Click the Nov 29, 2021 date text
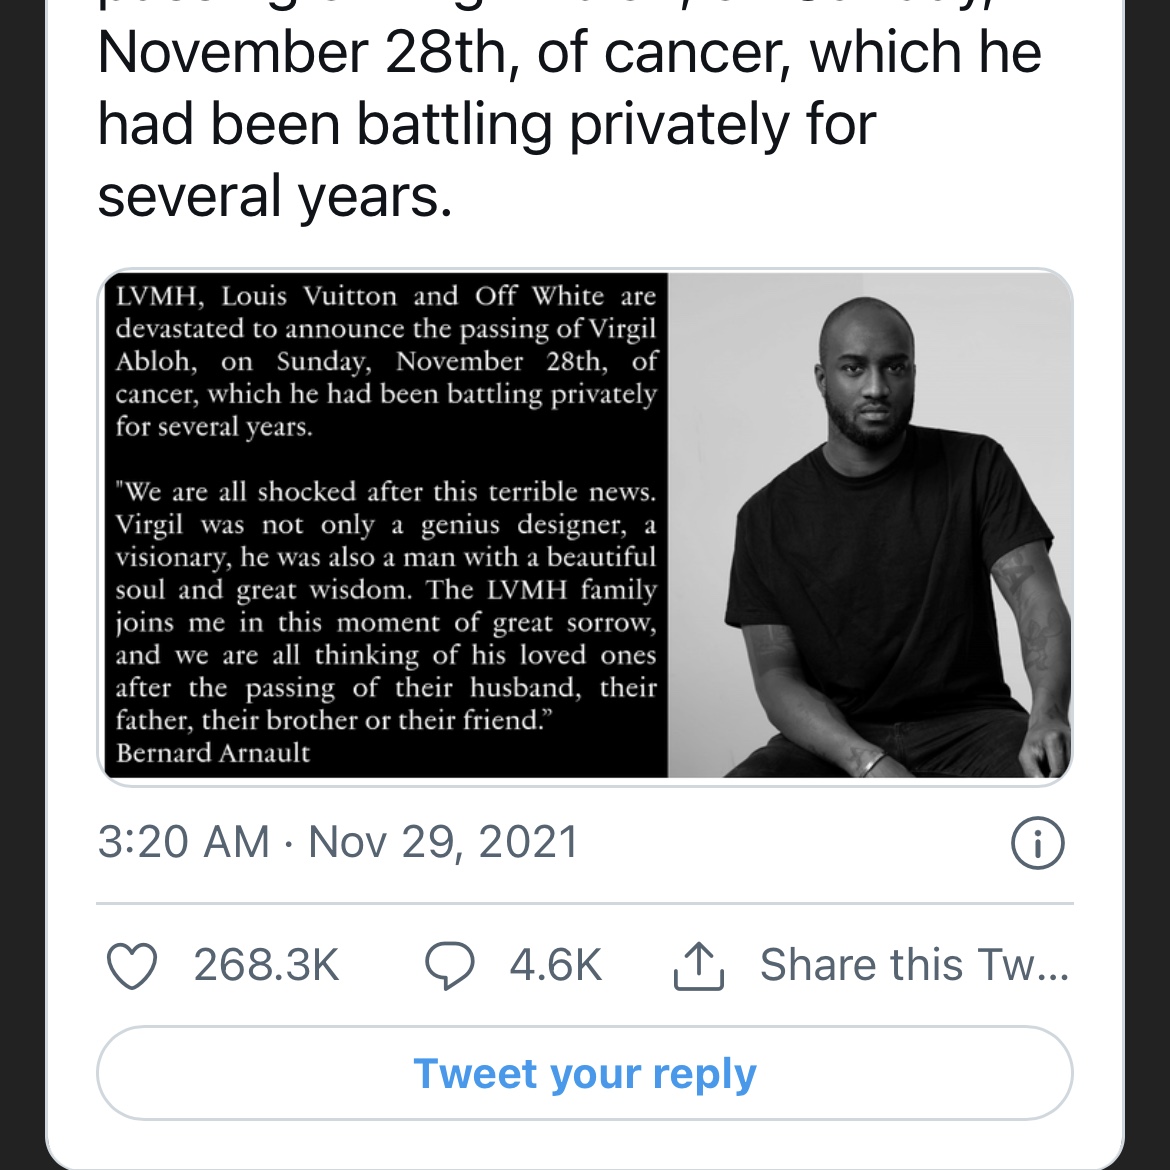The image size is (1170, 1170). pyautogui.click(x=443, y=842)
